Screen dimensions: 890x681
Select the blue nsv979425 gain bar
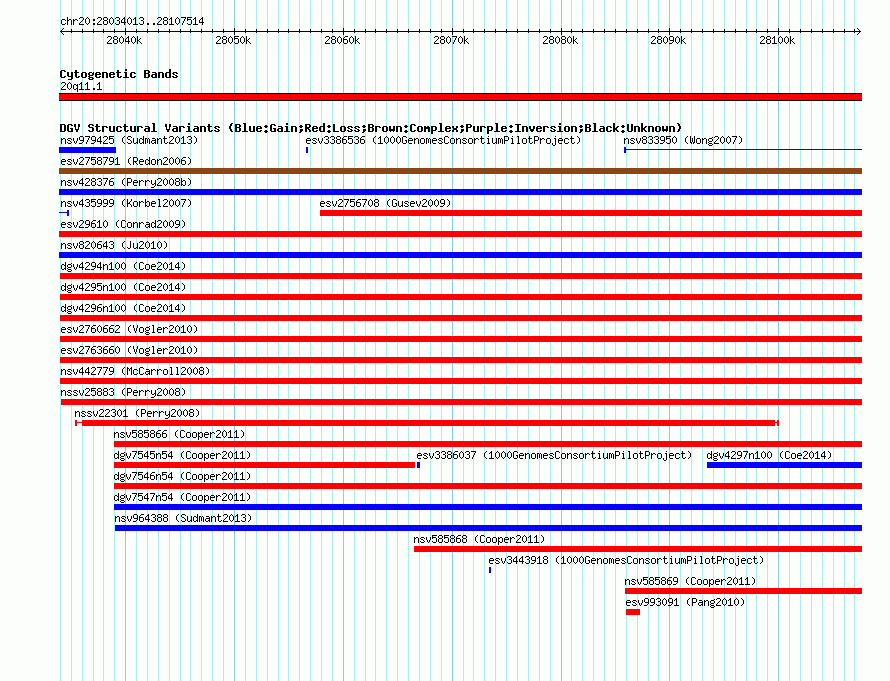point(87,150)
